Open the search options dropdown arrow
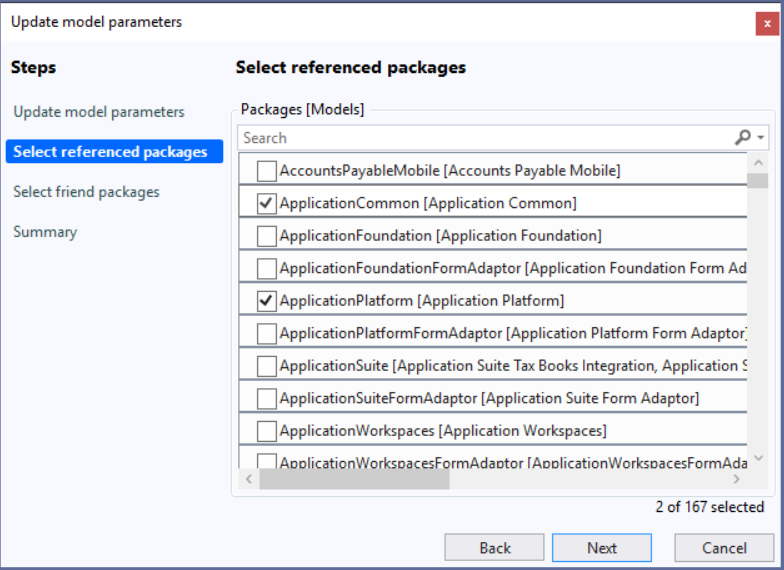Screen dimensions: 784x570 pos(761,138)
